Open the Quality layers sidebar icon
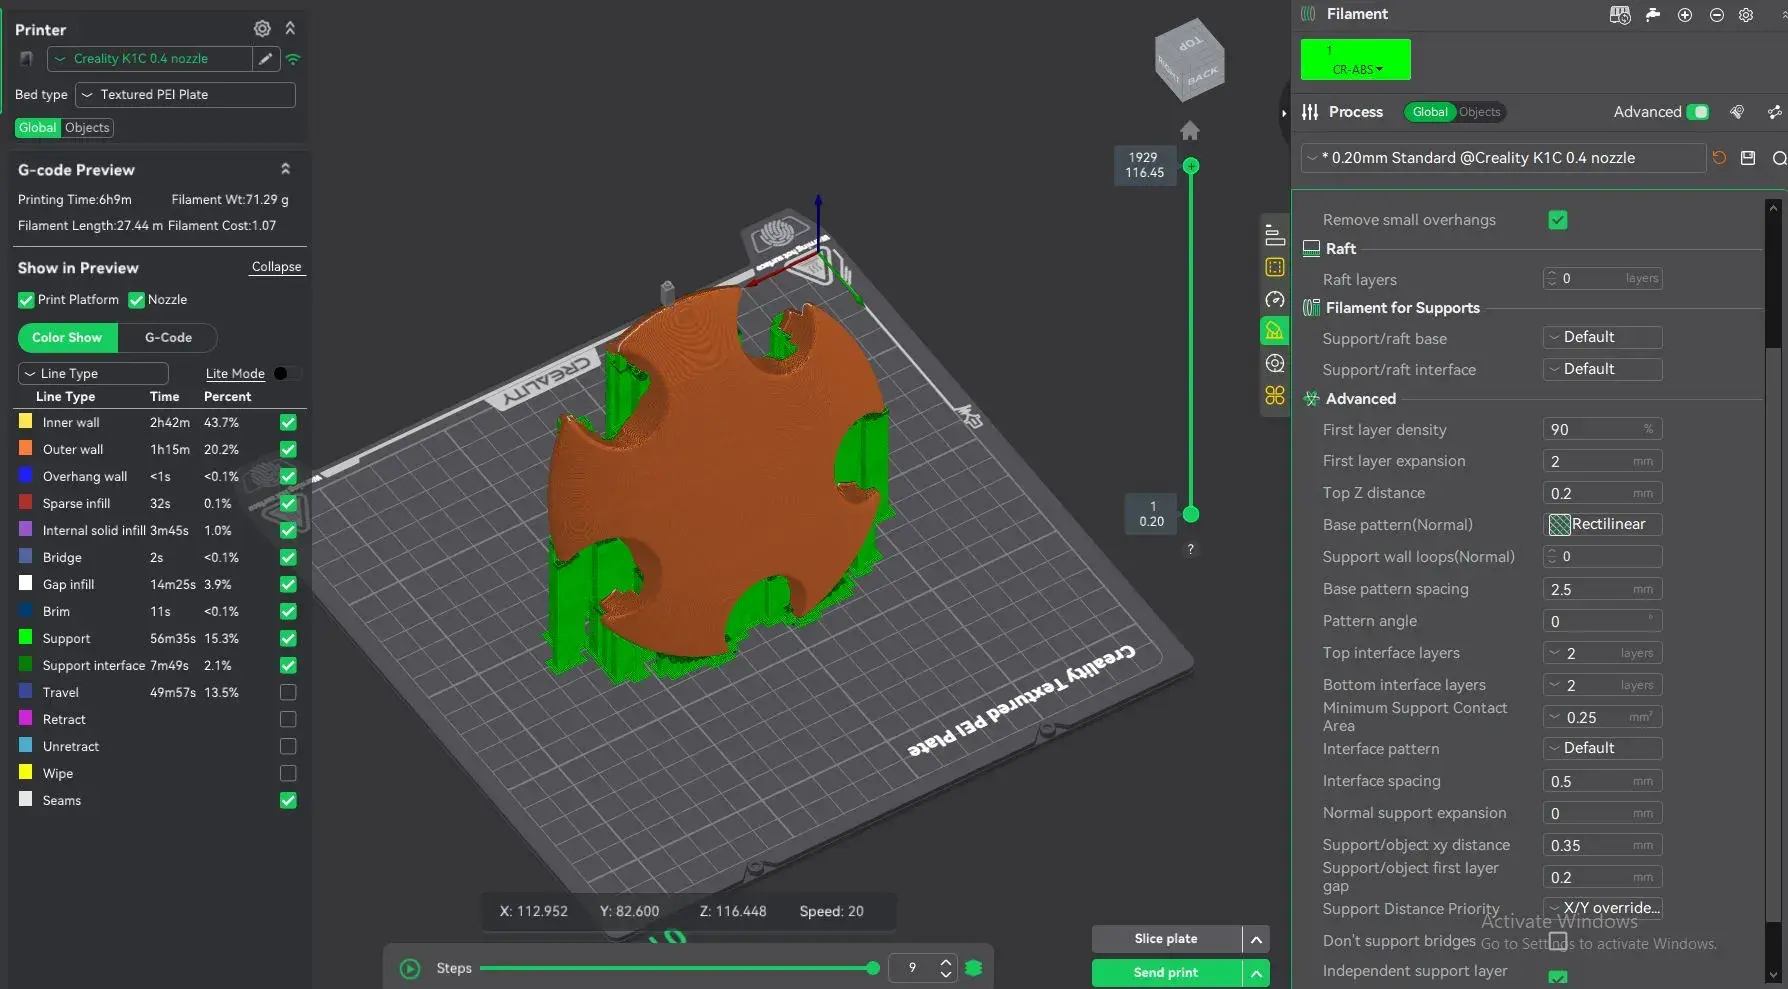Image resolution: width=1788 pixels, height=989 pixels. (1274, 236)
